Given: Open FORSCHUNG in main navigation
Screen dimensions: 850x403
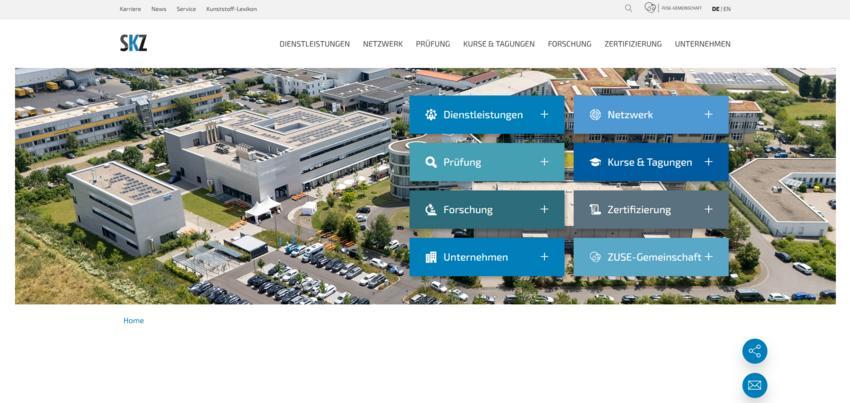Looking at the screenshot, I should (569, 44).
